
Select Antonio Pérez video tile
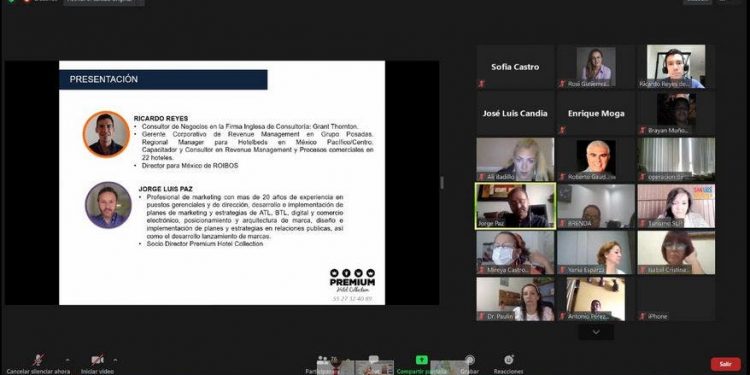[x=596, y=299]
